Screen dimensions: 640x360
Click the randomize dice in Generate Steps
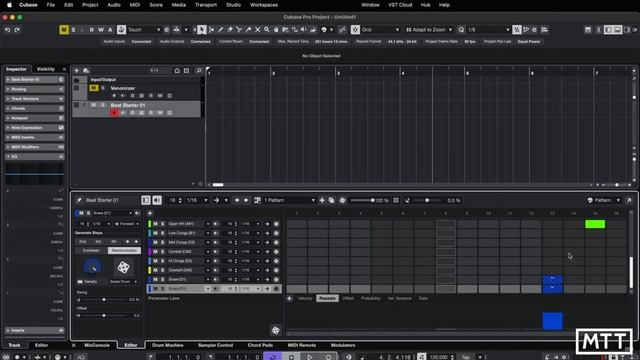coord(123,267)
